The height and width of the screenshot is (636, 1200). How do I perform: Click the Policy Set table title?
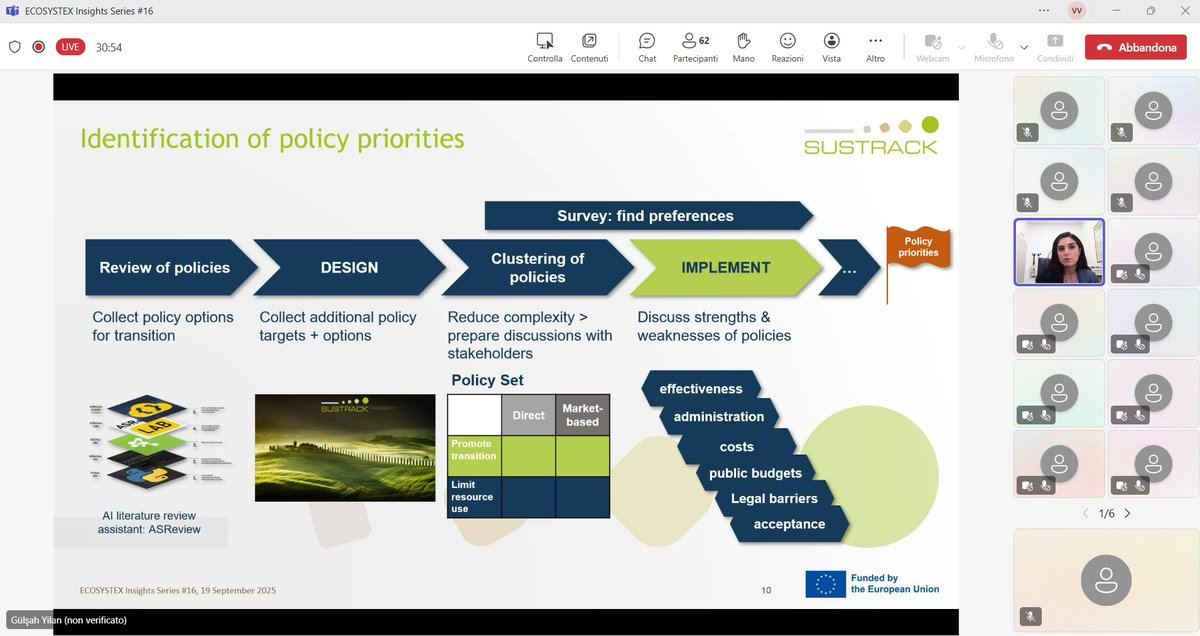pyautogui.click(x=487, y=380)
